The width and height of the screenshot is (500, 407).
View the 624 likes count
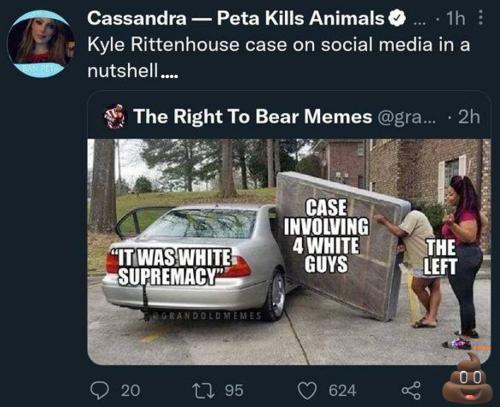[x=342, y=391]
